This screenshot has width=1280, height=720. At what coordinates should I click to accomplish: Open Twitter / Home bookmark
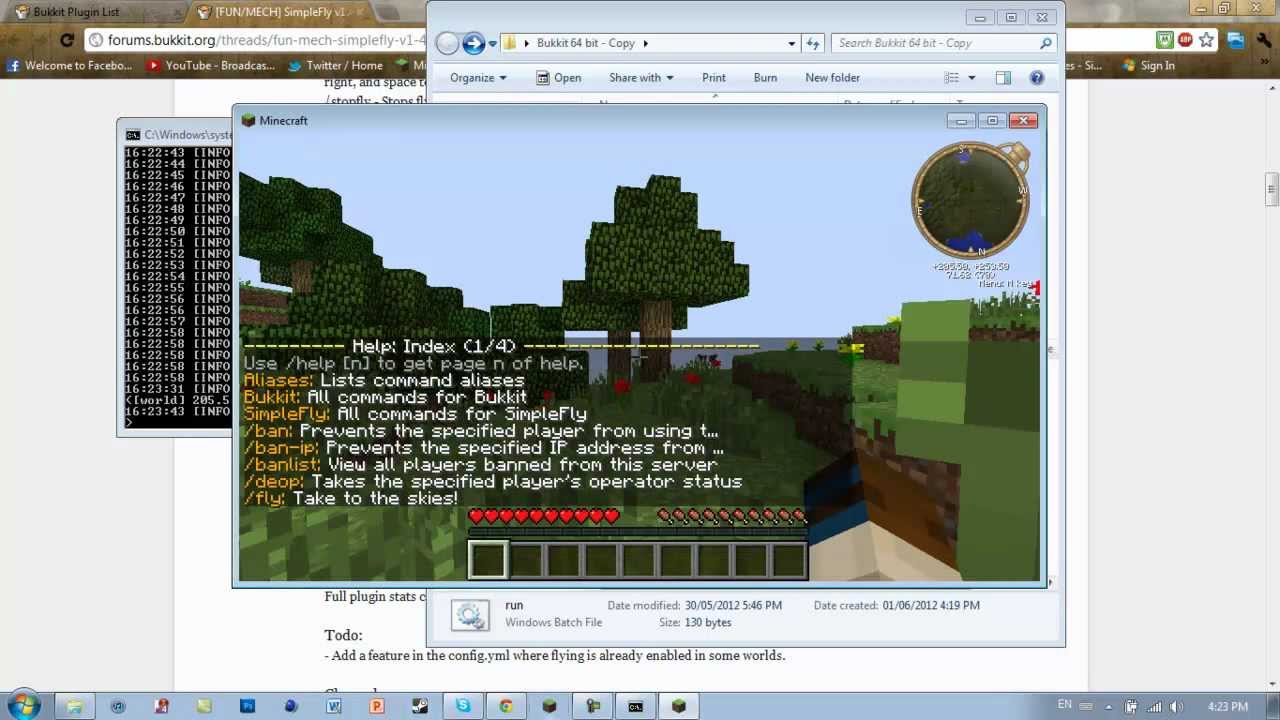335,66
